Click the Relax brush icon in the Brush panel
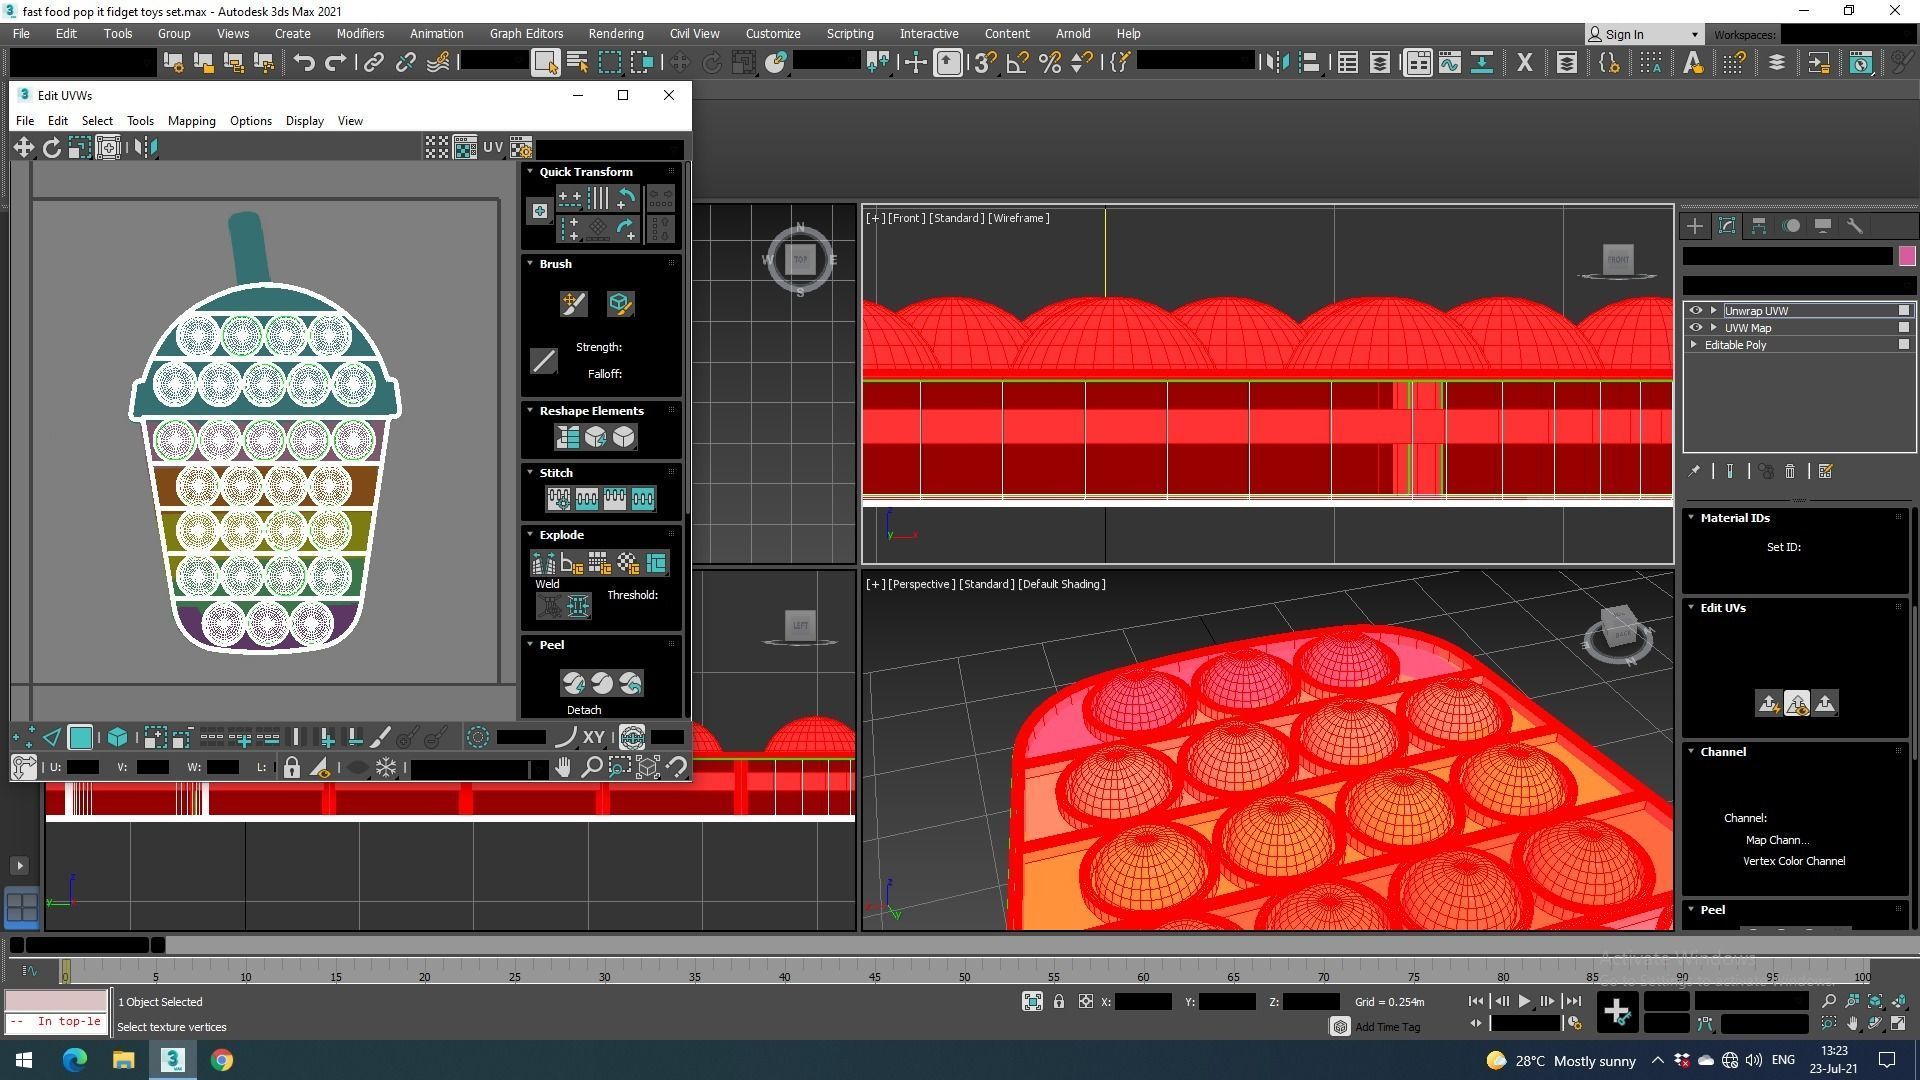This screenshot has height=1080, width=1920. 619,304
